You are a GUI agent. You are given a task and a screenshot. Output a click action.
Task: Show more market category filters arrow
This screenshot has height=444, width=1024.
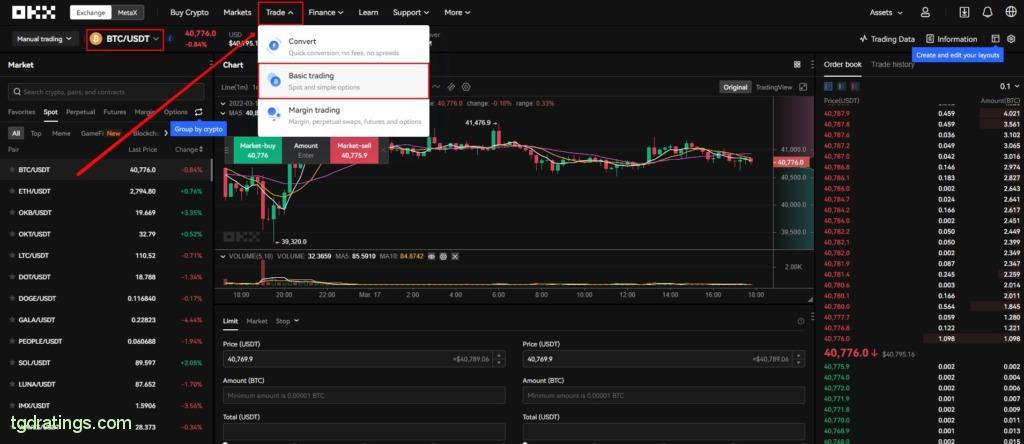[166, 133]
